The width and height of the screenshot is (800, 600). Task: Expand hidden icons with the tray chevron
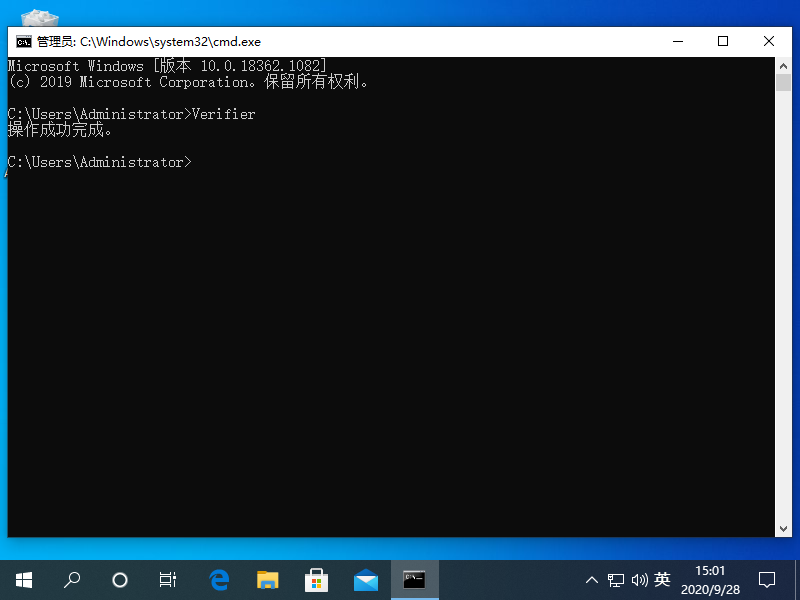pos(592,579)
